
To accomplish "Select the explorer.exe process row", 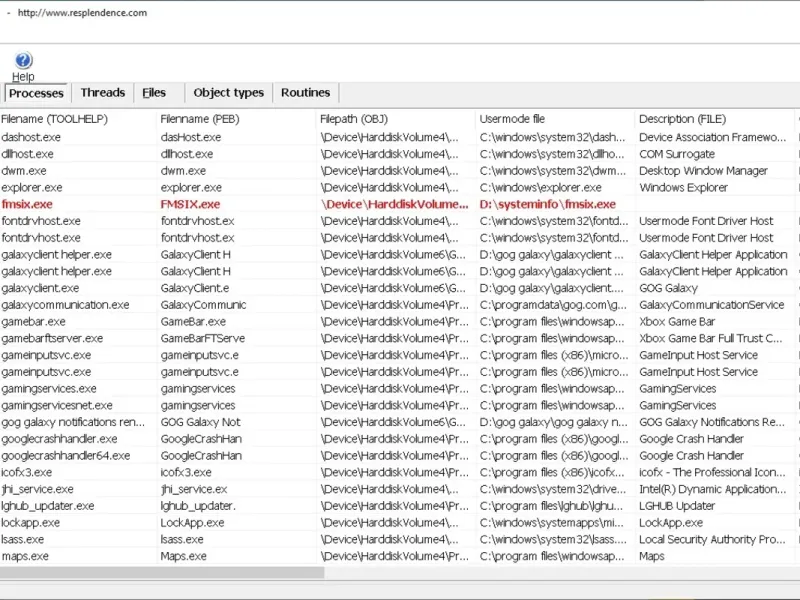I will pyautogui.click(x=32, y=188).
